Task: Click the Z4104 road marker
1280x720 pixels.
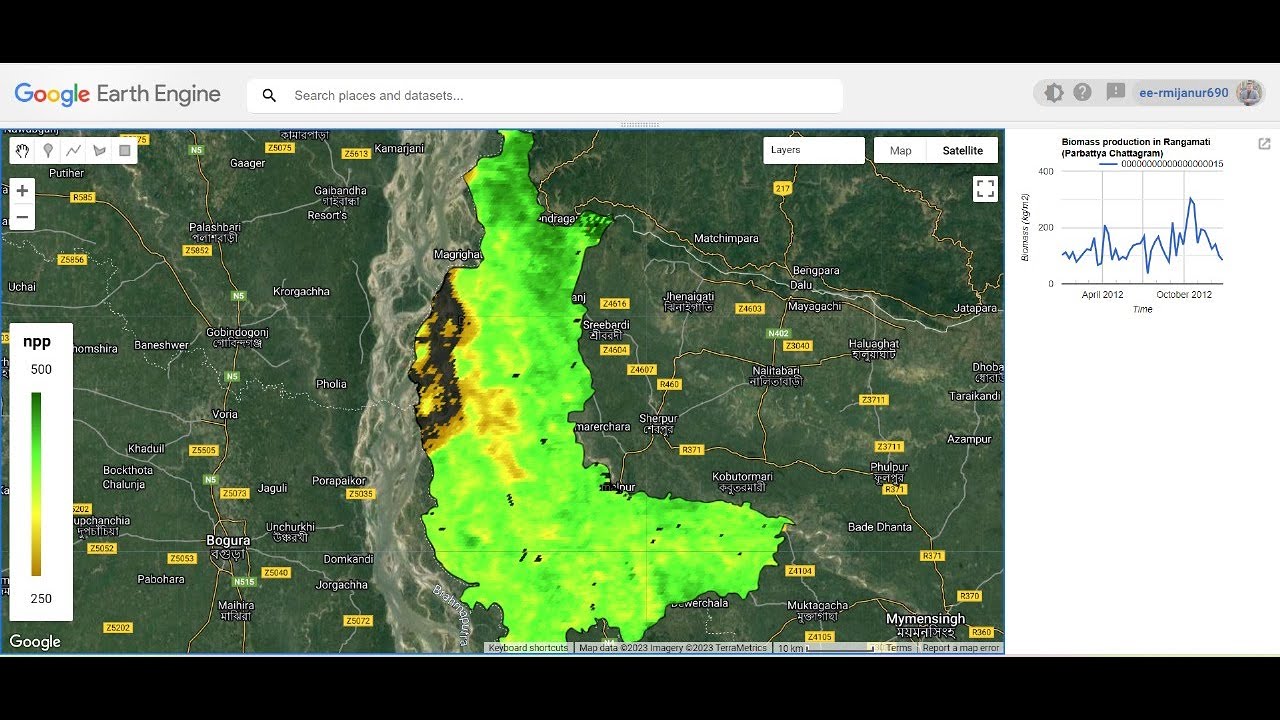Action: tap(799, 571)
